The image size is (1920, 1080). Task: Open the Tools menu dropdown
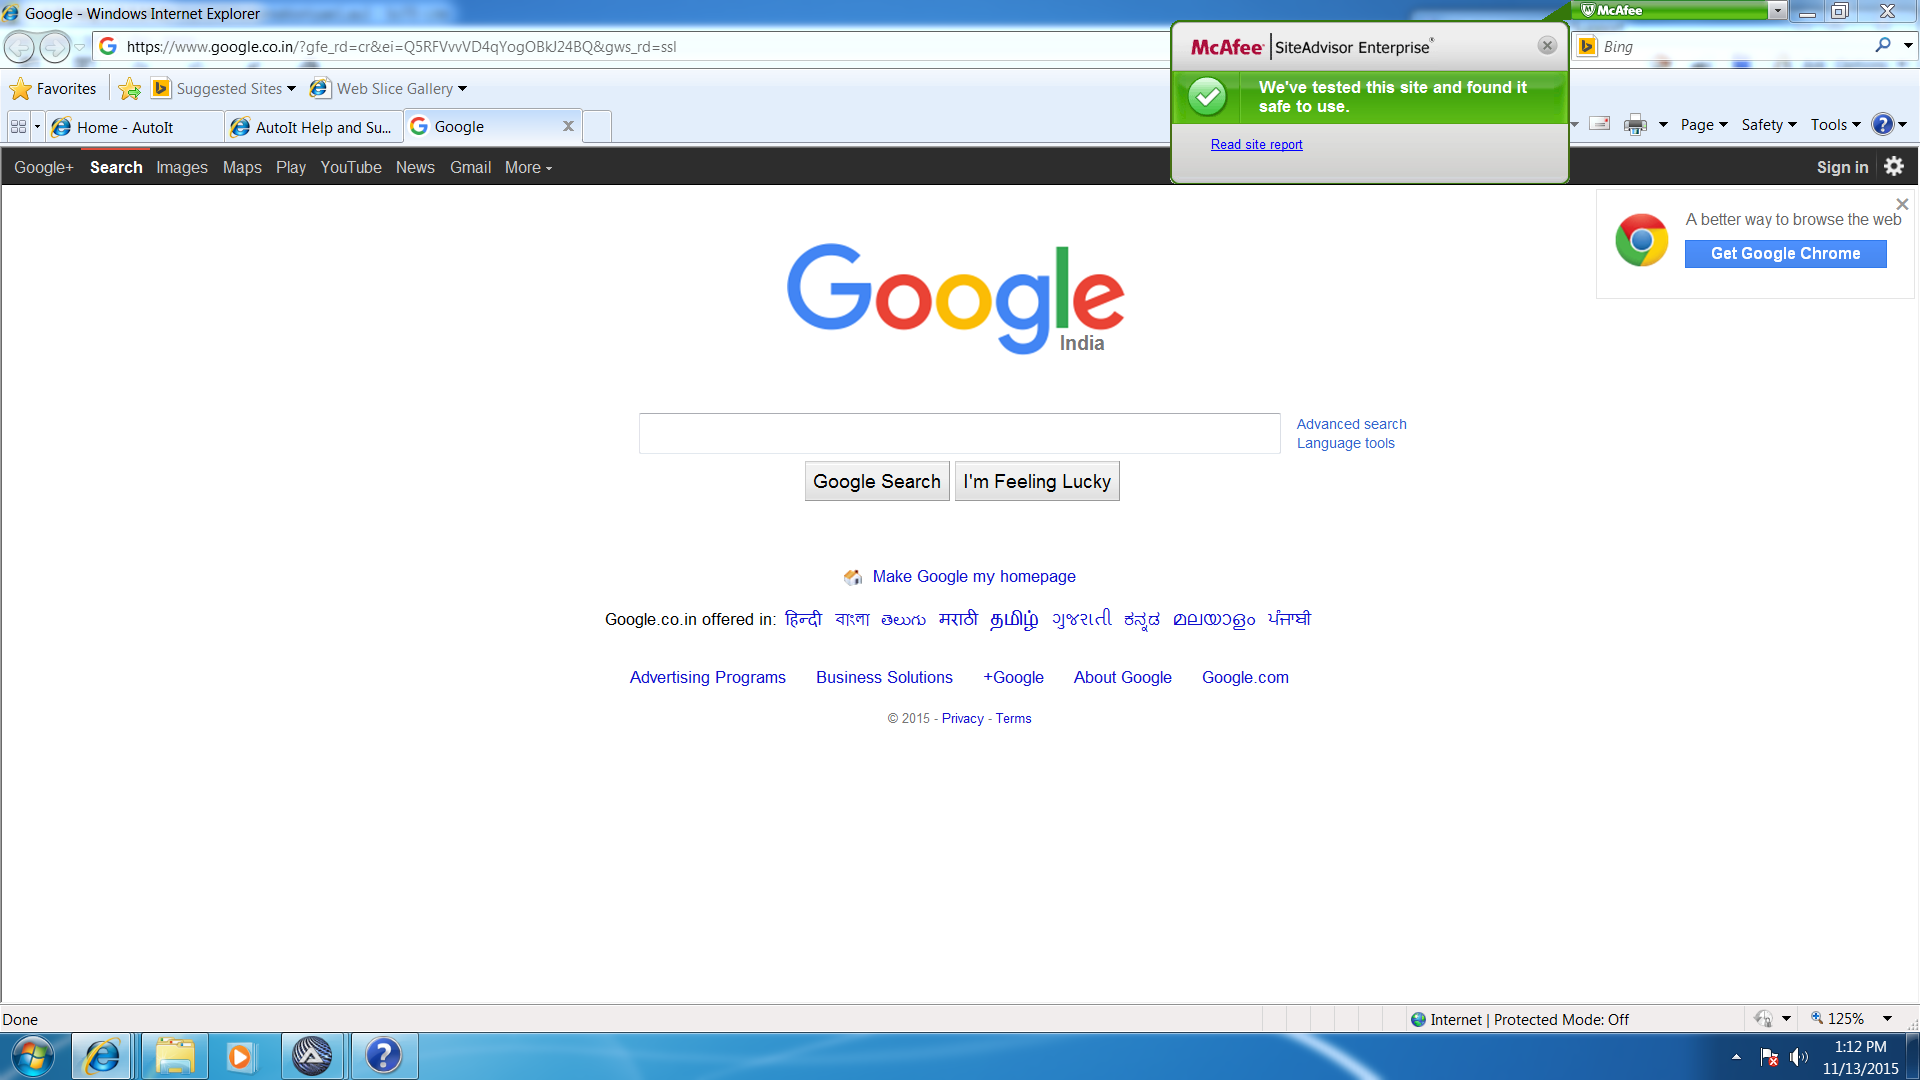pos(1835,125)
